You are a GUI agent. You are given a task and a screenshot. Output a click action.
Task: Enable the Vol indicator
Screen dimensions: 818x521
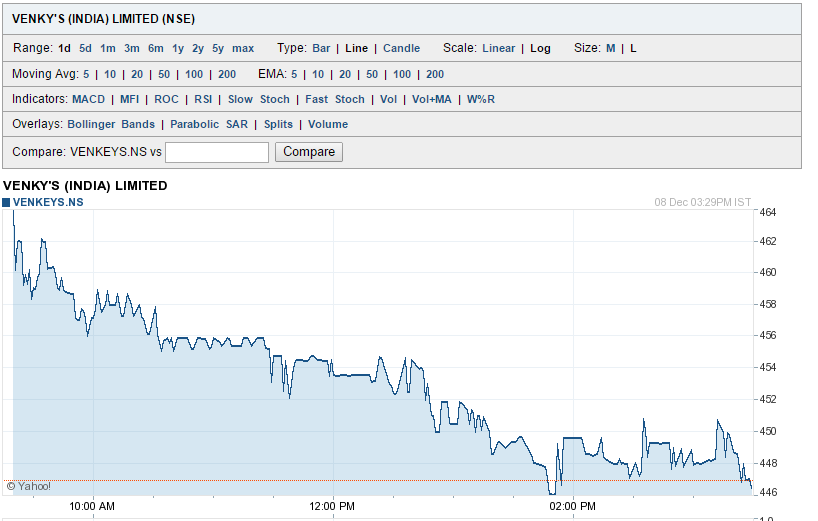click(389, 100)
